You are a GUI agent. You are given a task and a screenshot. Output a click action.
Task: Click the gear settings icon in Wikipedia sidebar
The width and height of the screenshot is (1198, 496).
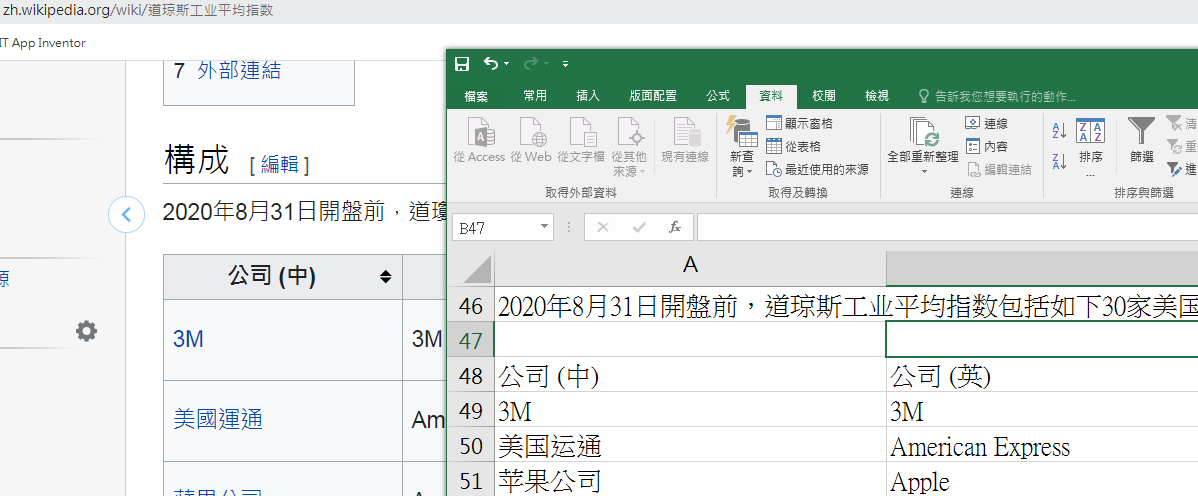click(x=86, y=331)
